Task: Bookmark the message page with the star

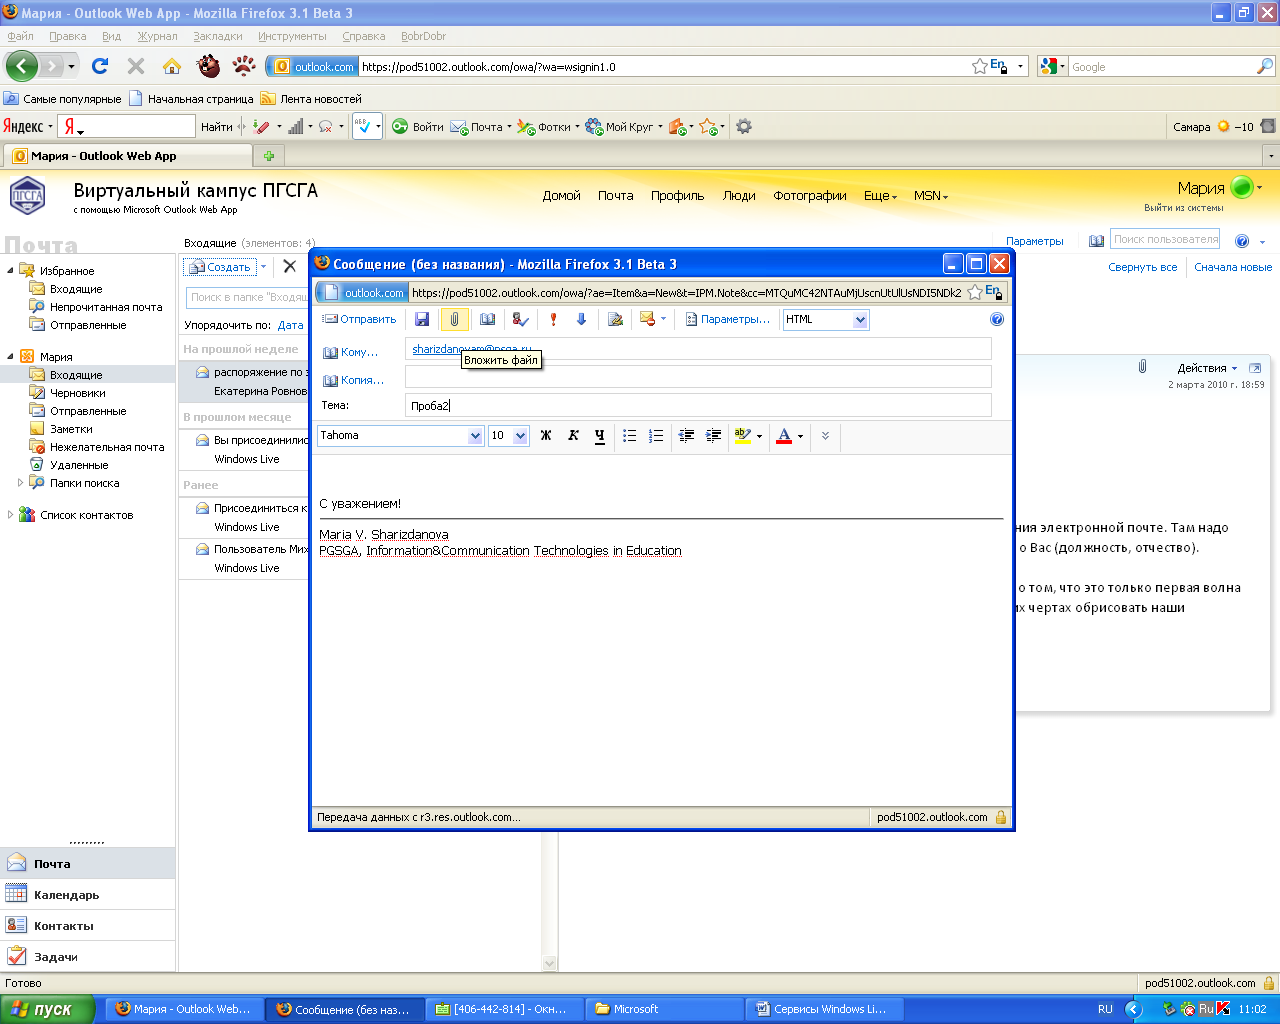Action: point(974,292)
